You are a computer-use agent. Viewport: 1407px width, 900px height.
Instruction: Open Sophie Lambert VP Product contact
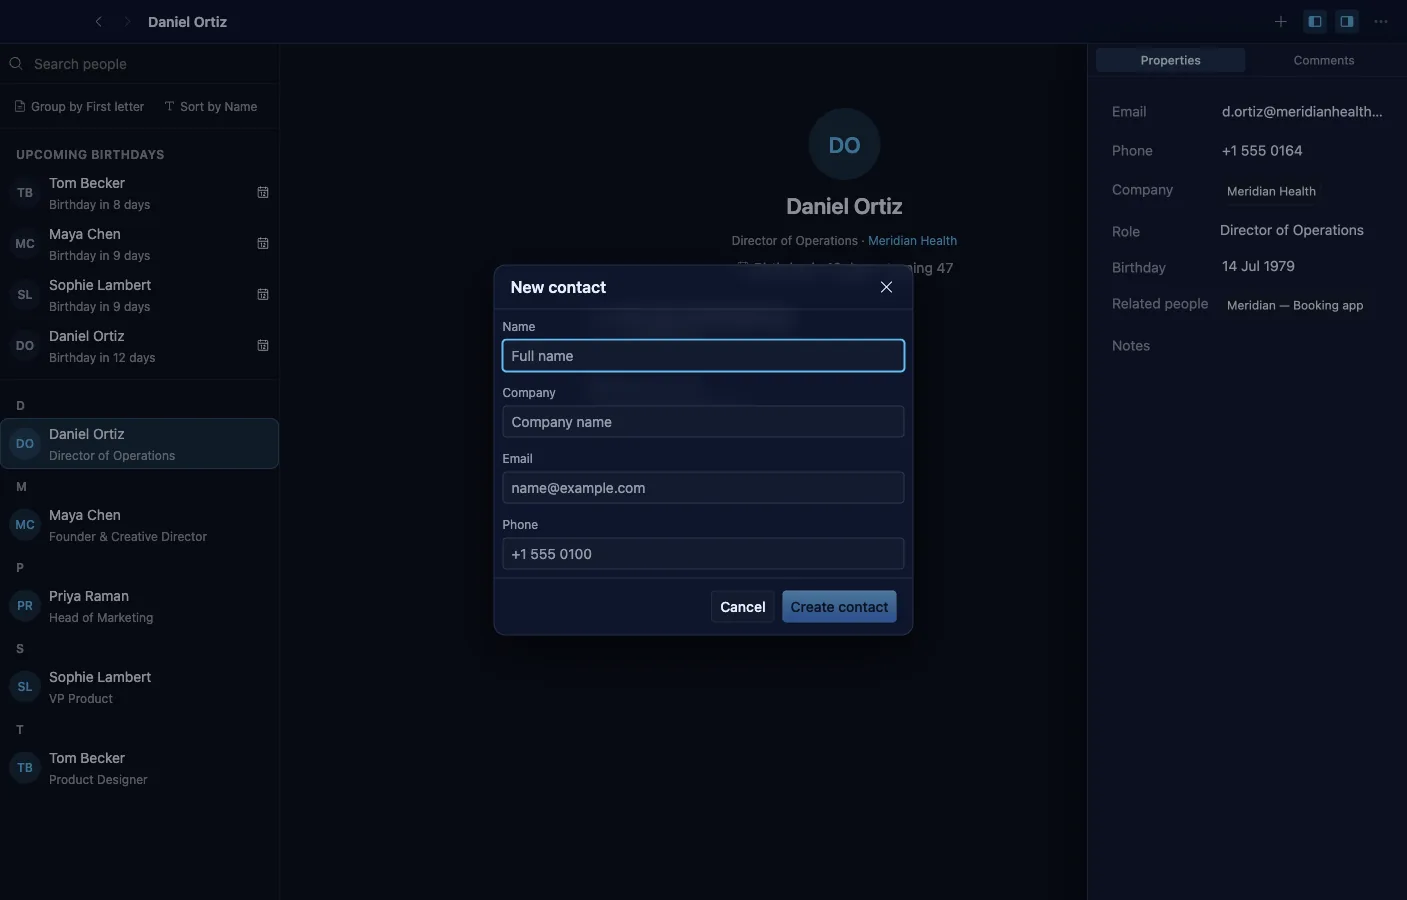(x=139, y=687)
